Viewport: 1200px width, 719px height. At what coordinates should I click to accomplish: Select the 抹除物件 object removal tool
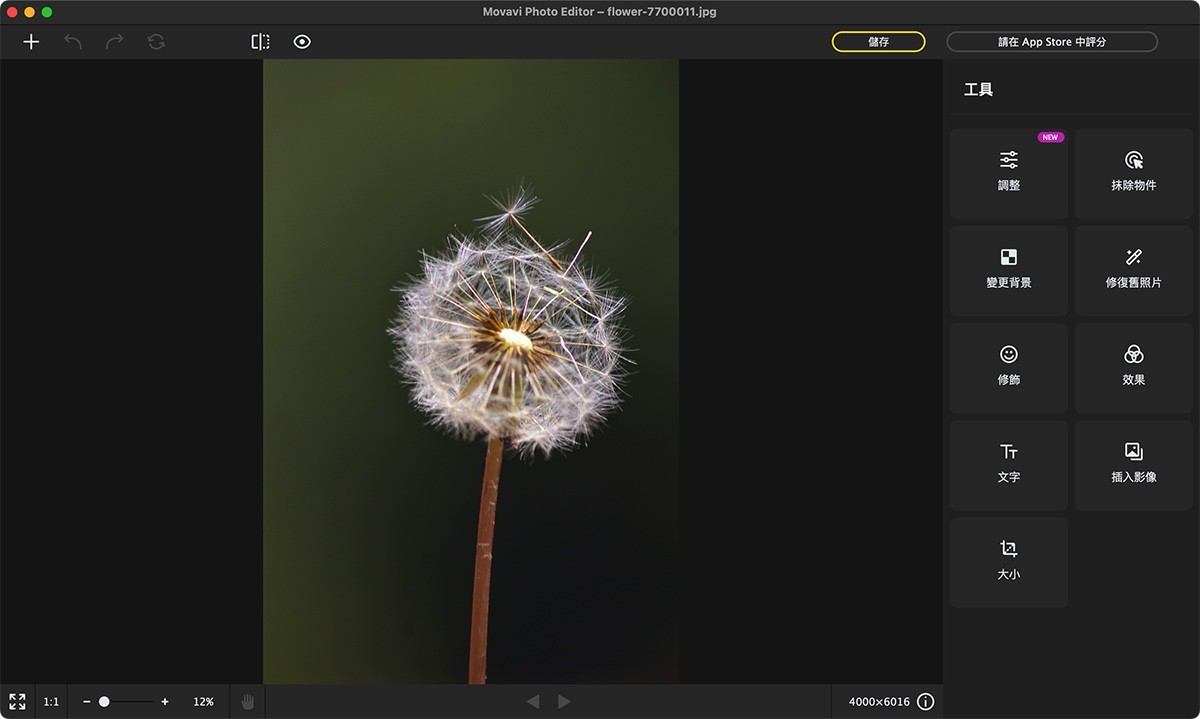tap(1133, 172)
